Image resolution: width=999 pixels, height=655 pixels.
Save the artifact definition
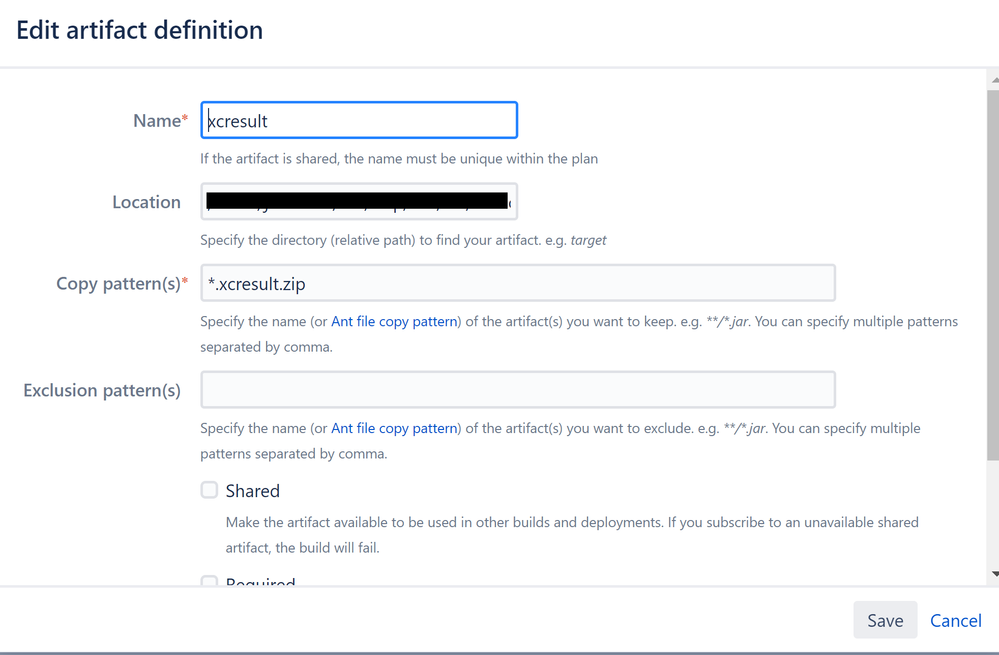pos(884,620)
